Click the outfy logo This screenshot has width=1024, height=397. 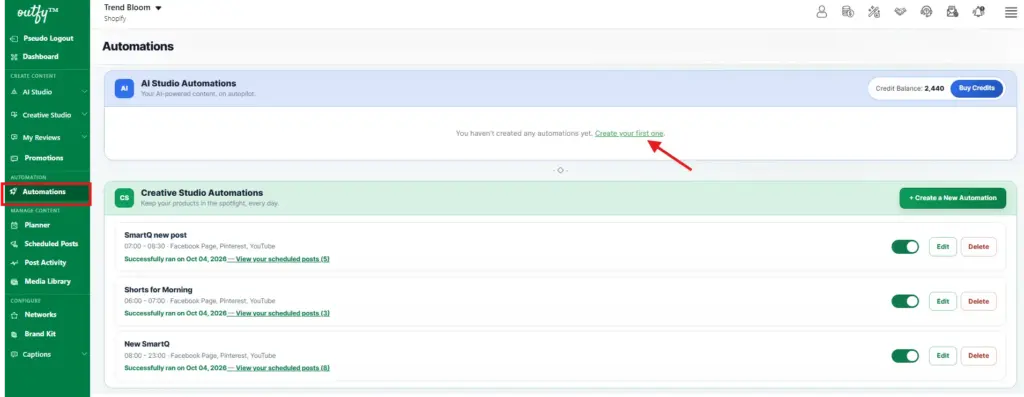pos(39,14)
